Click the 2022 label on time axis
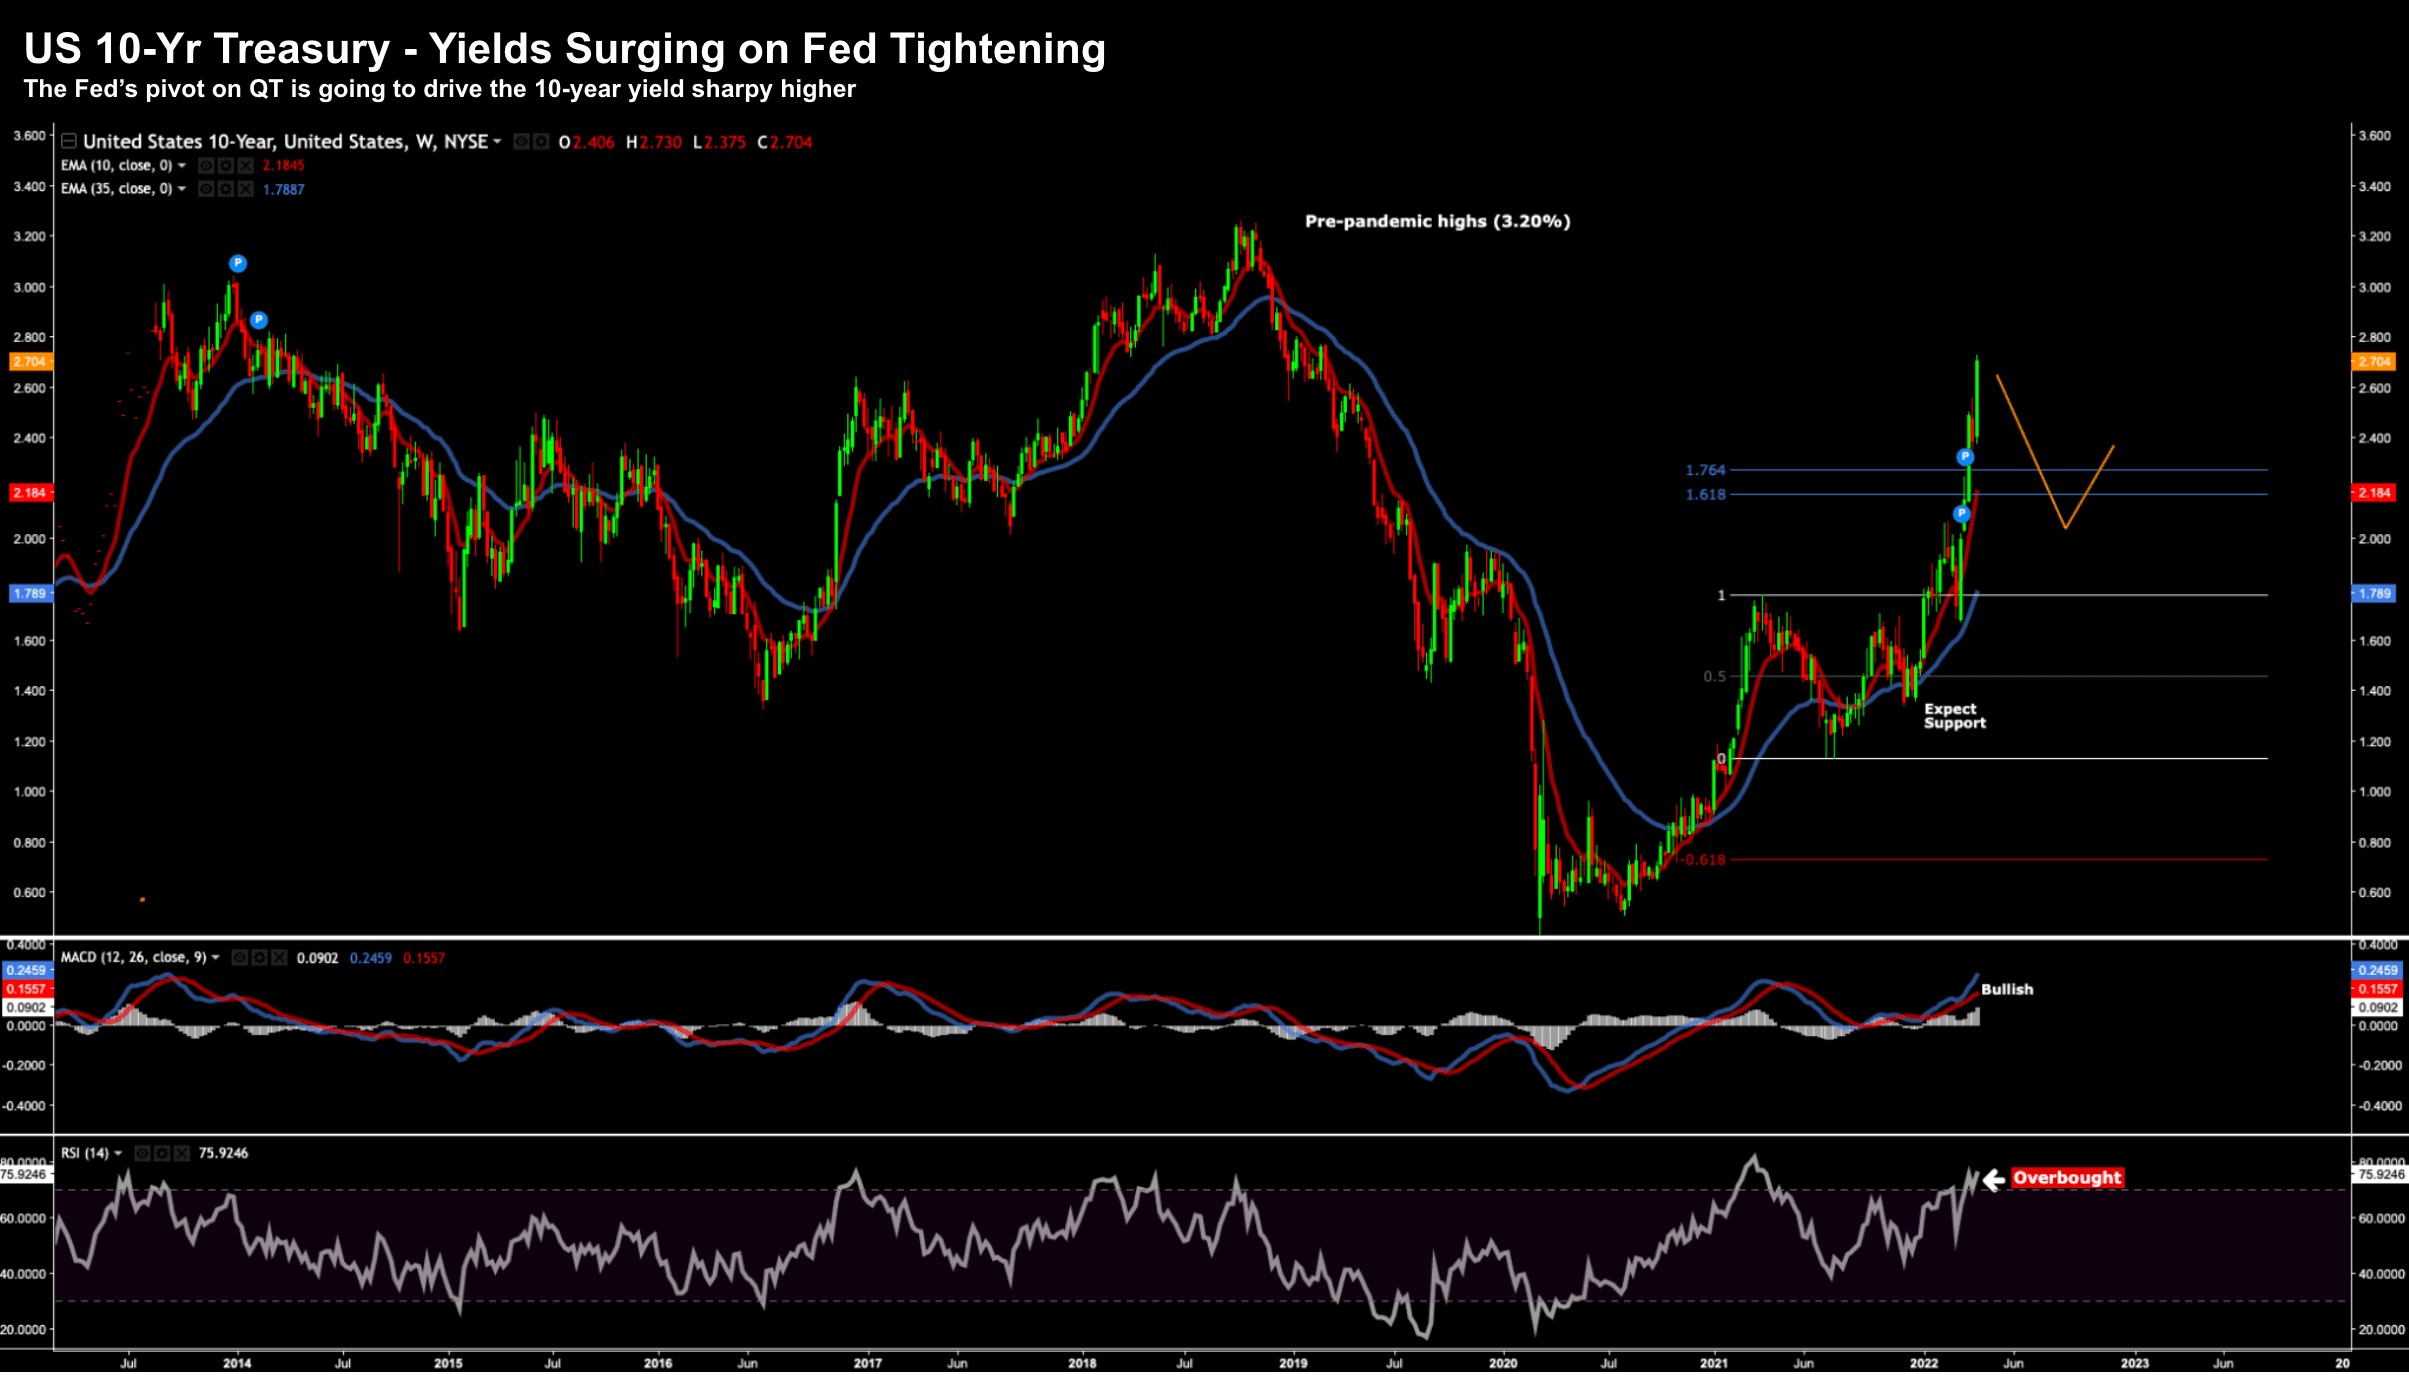This screenshot has height=1375, width=2409. [1923, 1363]
